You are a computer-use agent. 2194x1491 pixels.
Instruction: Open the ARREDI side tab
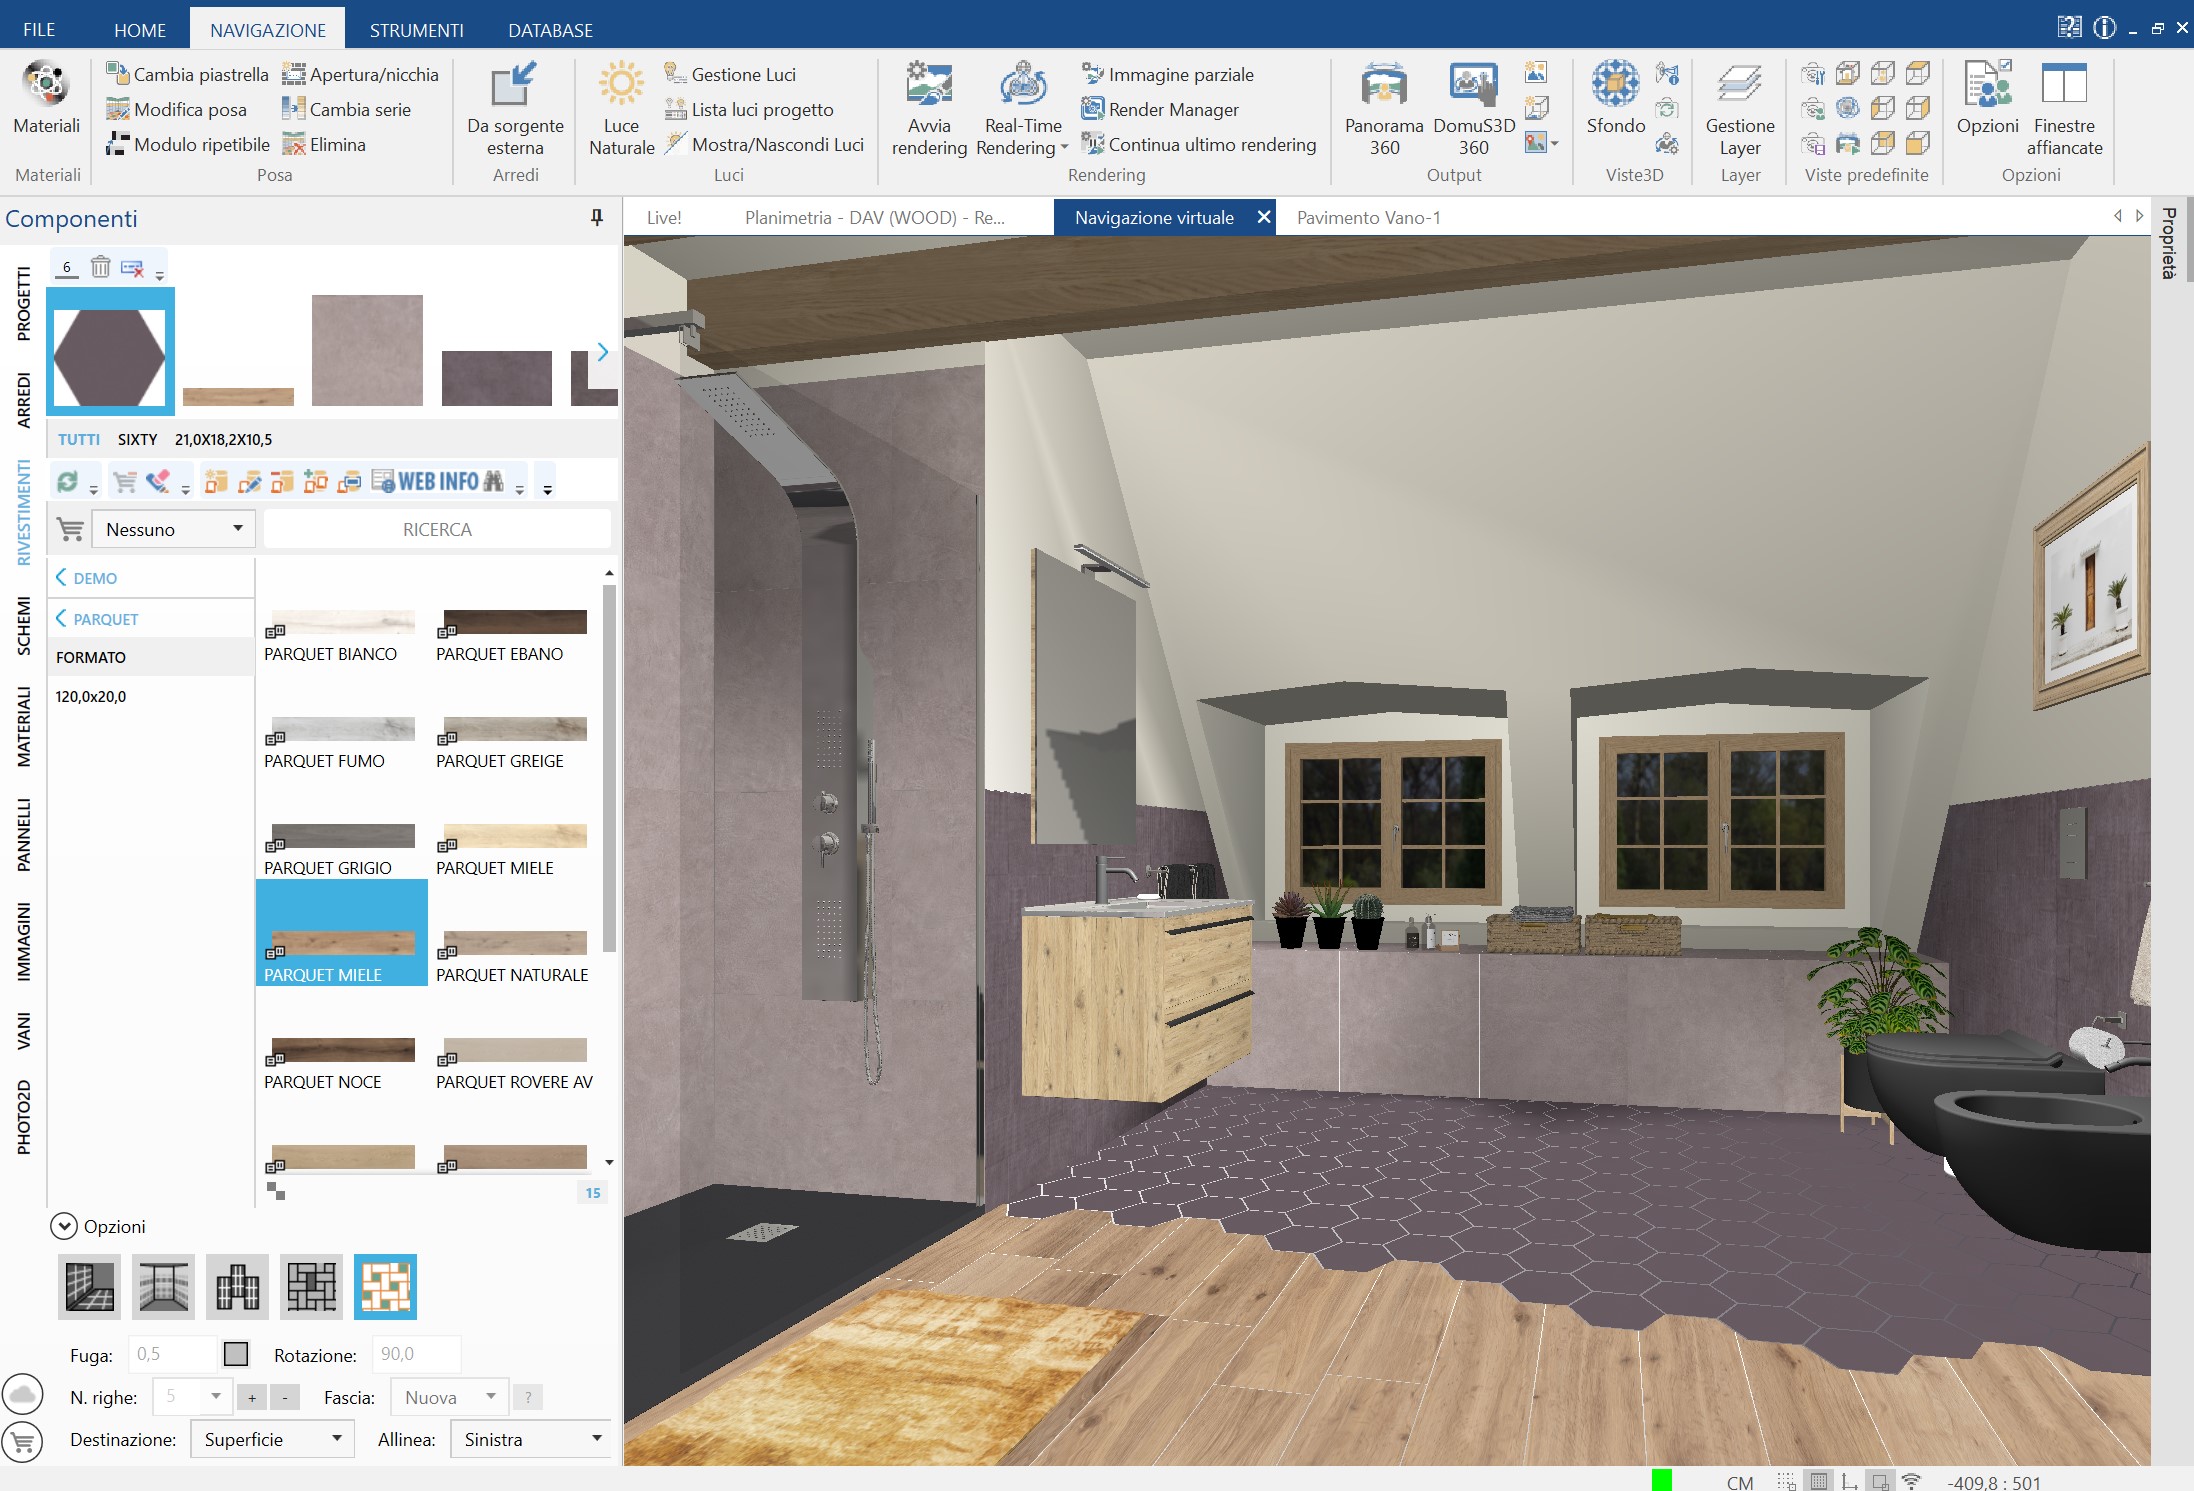pyautogui.click(x=23, y=400)
